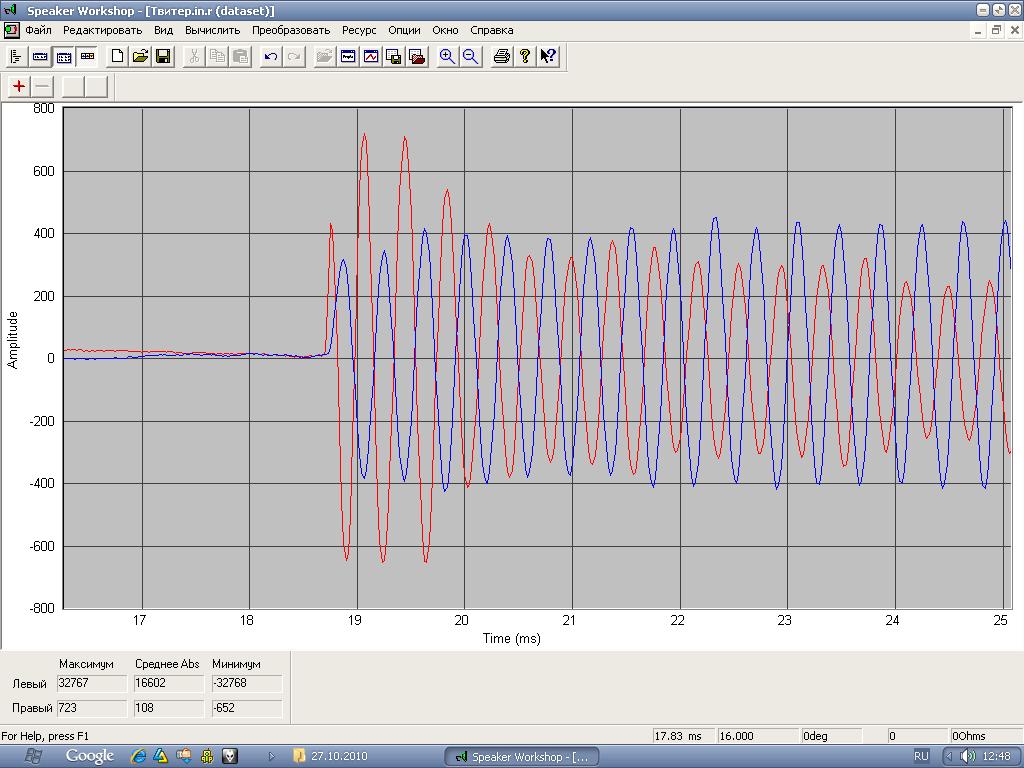Open a file with the folder icon

tap(140, 57)
